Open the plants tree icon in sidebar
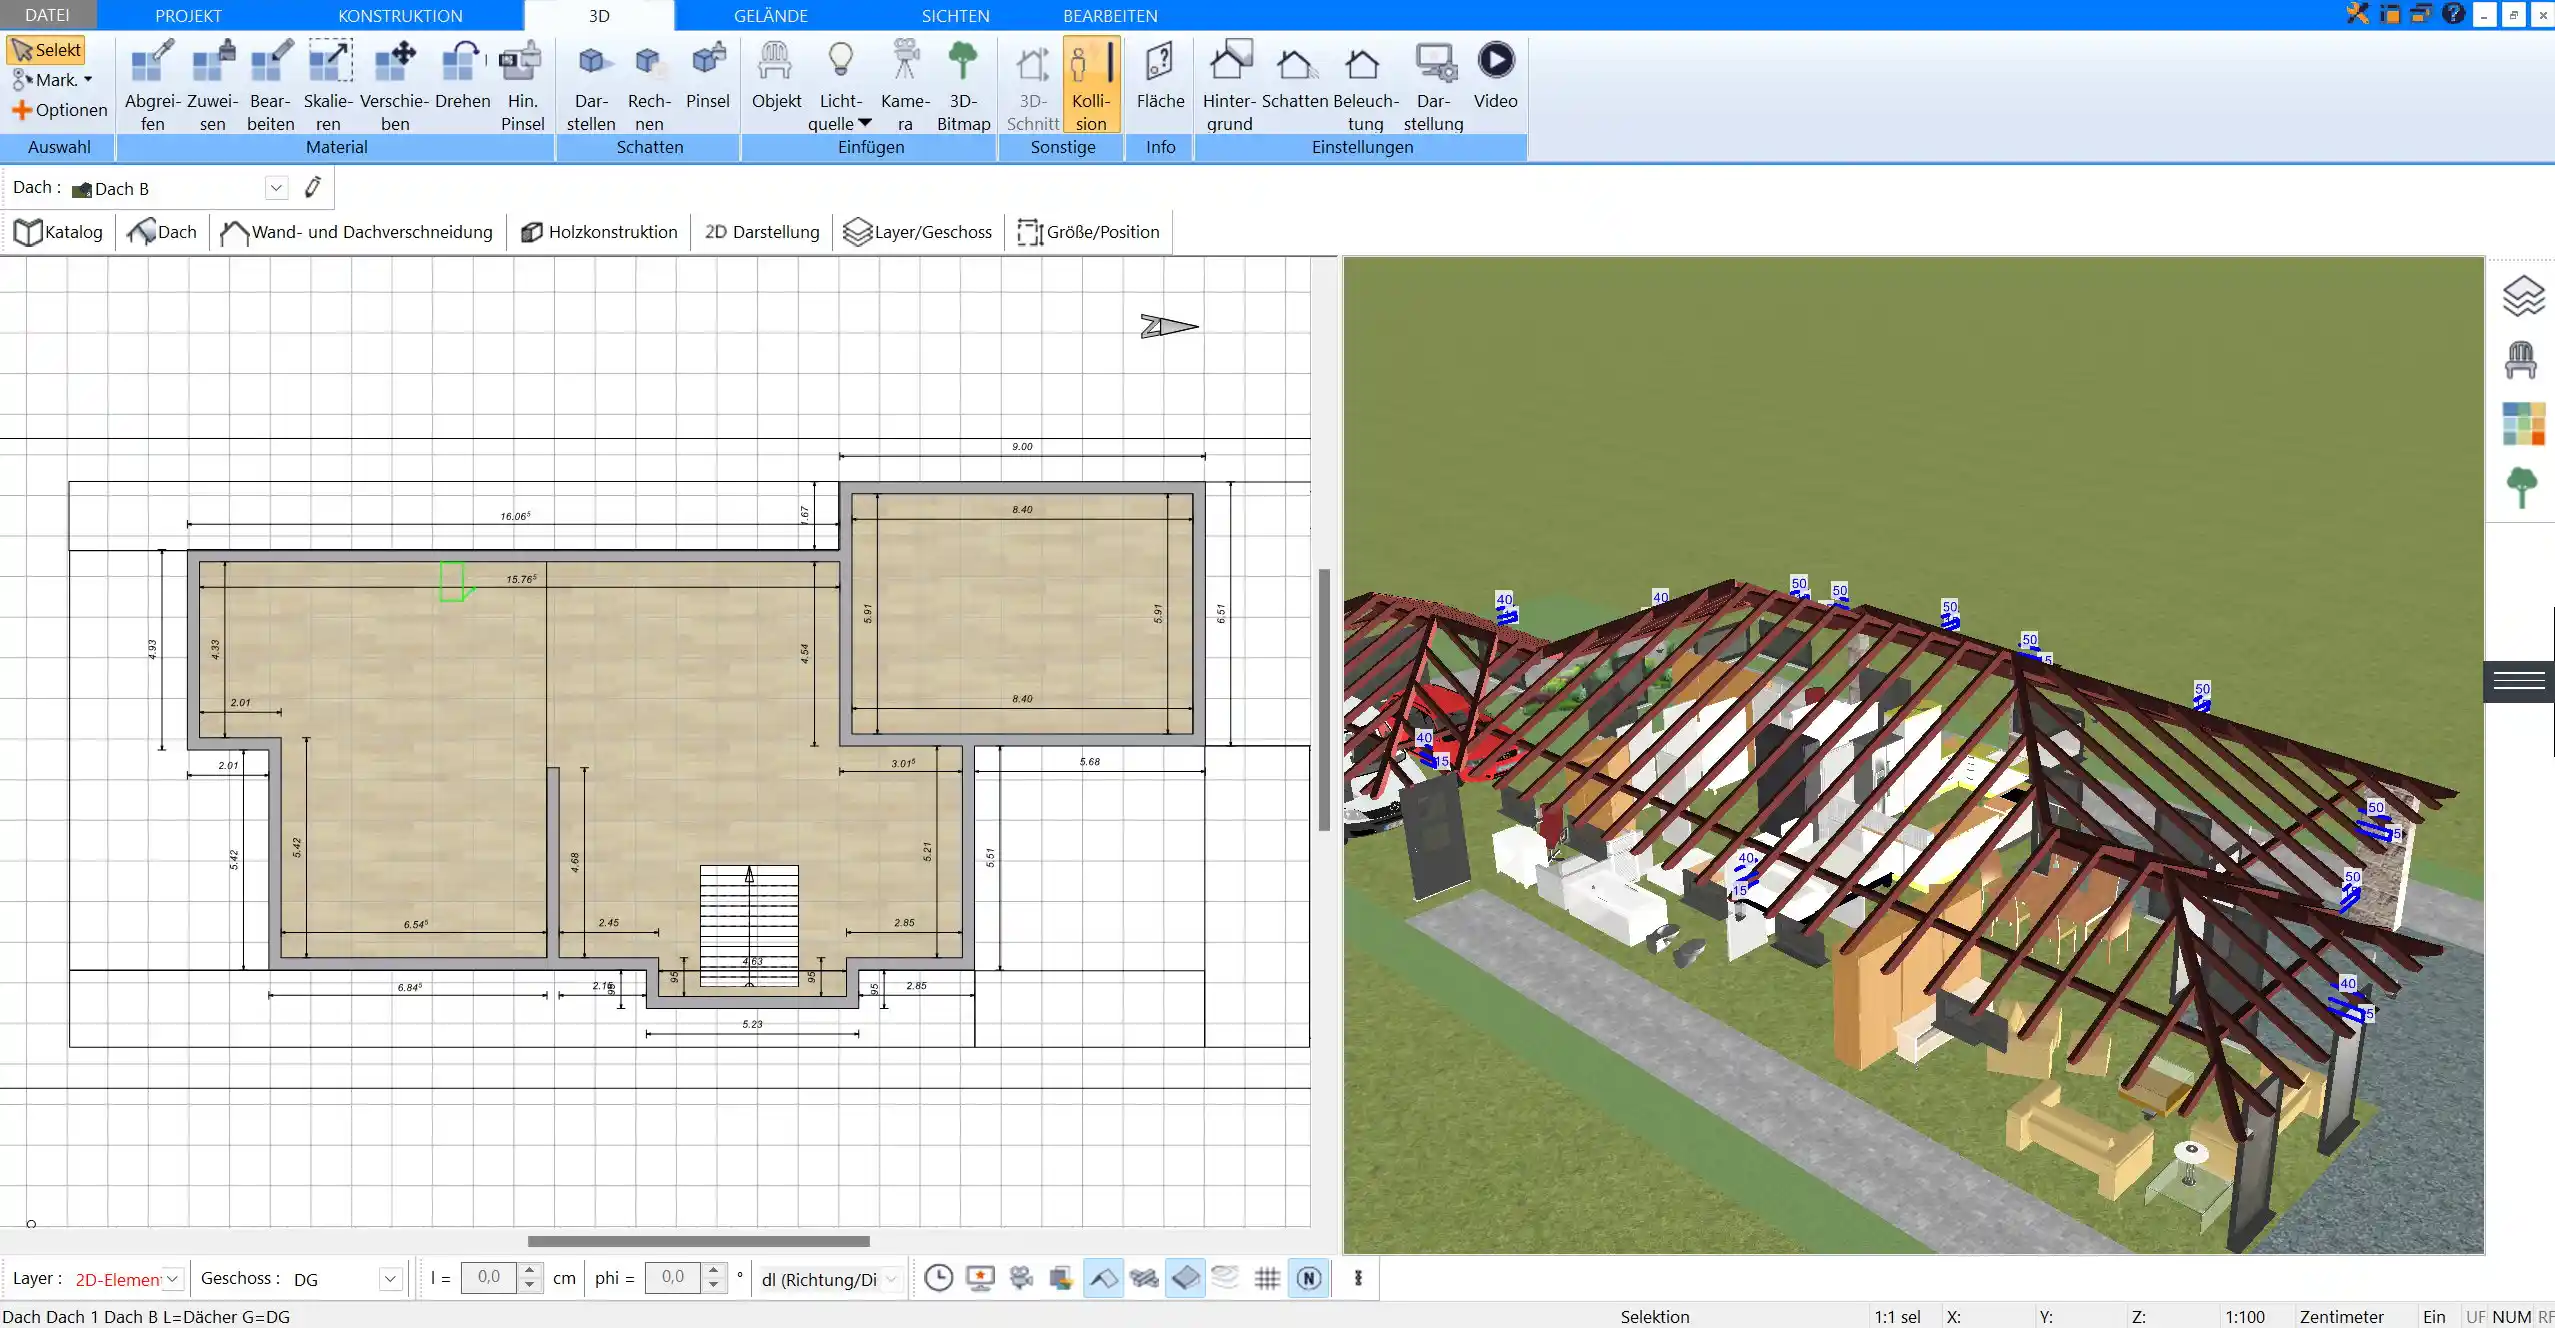The height and width of the screenshot is (1328, 2555). click(x=2522, y=488)
